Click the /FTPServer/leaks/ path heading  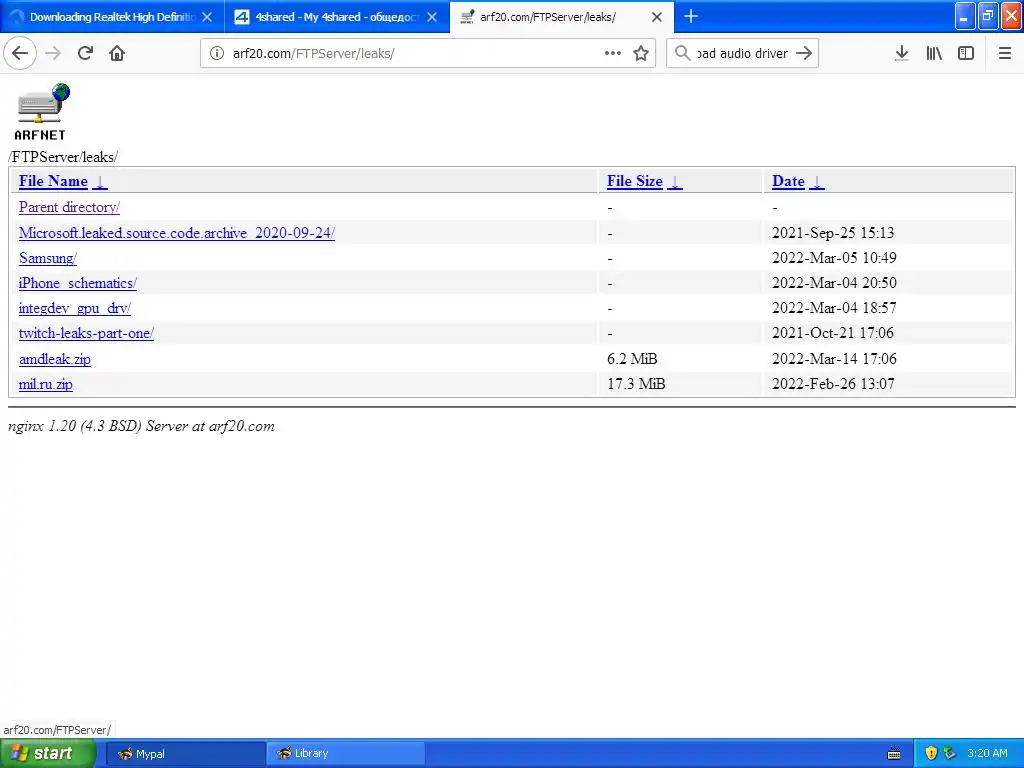(63, 157)
